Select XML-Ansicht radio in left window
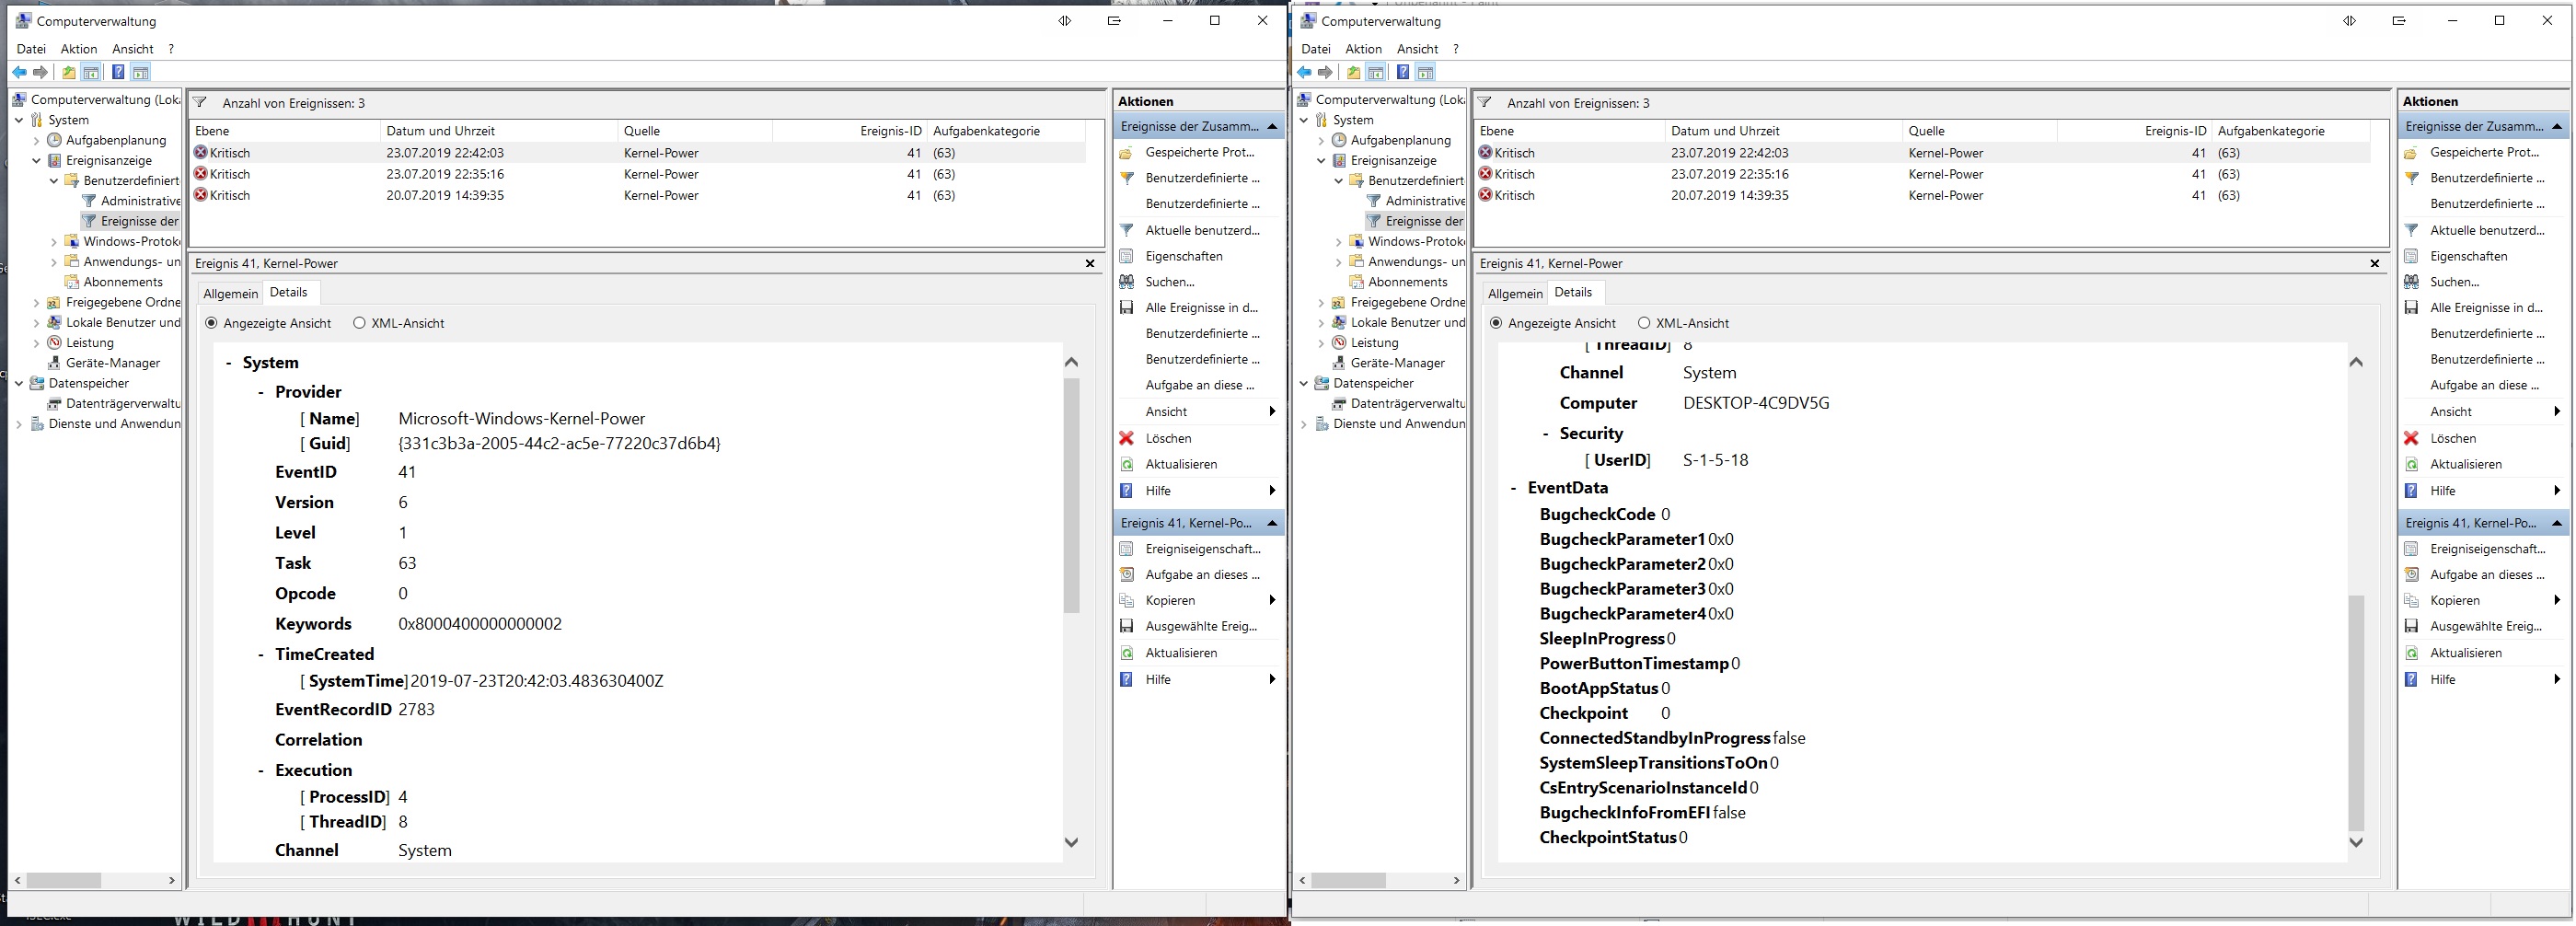Image resolution: width=2576 pixels, height=926 pixels. [359, 323]
